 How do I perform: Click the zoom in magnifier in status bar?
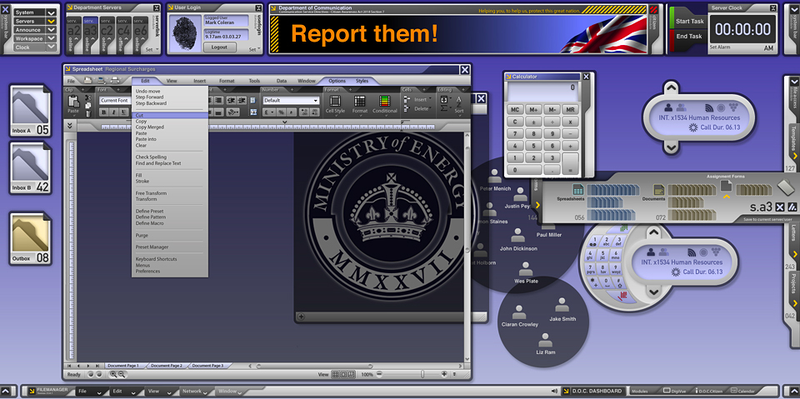pos(113,374)
